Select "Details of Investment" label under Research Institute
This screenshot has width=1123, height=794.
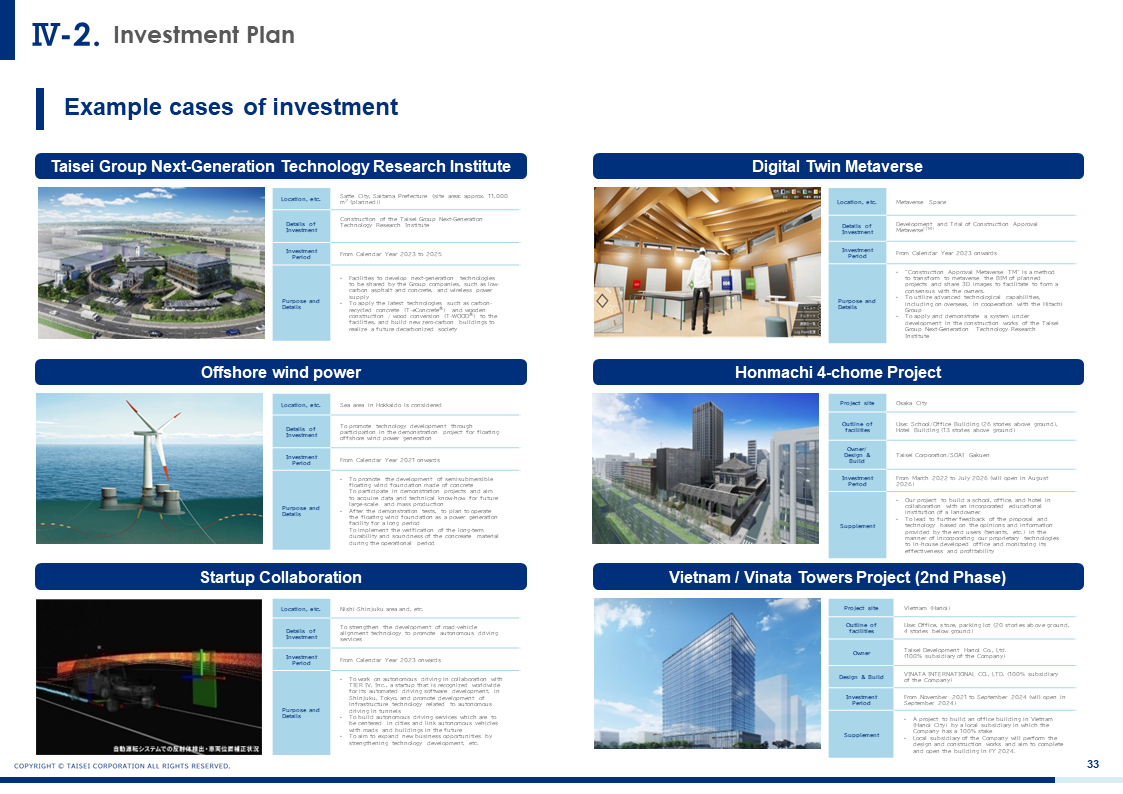pos(301,227)
